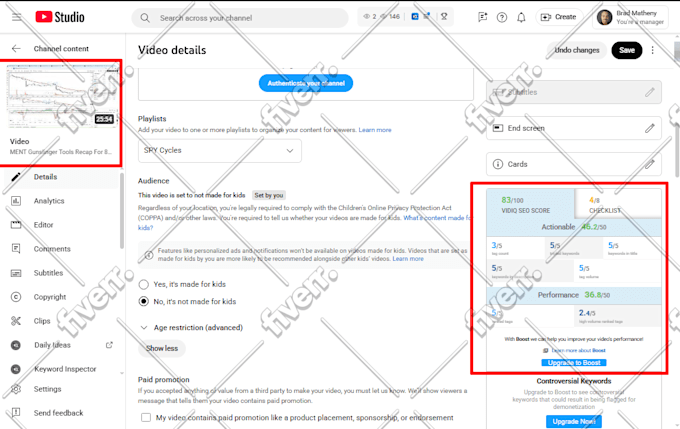
Task: Open the notifications bell
Action: [x=521, y=17]
